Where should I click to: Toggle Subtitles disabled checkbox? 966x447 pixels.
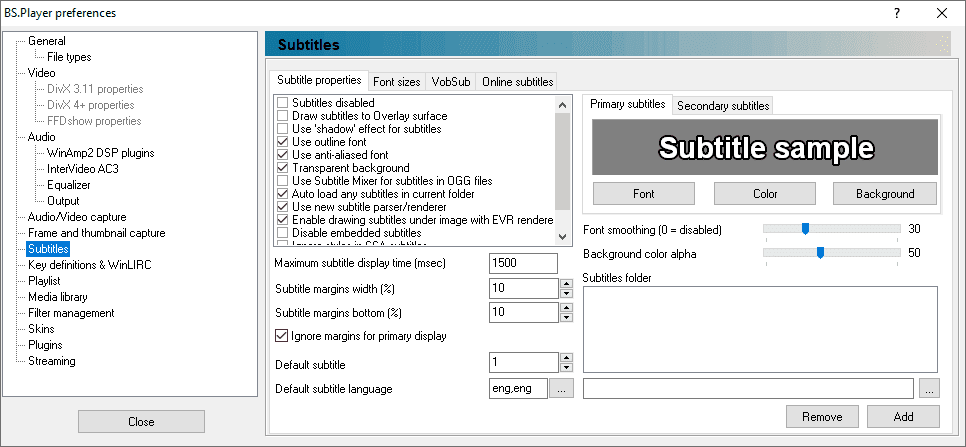(283, 103)
